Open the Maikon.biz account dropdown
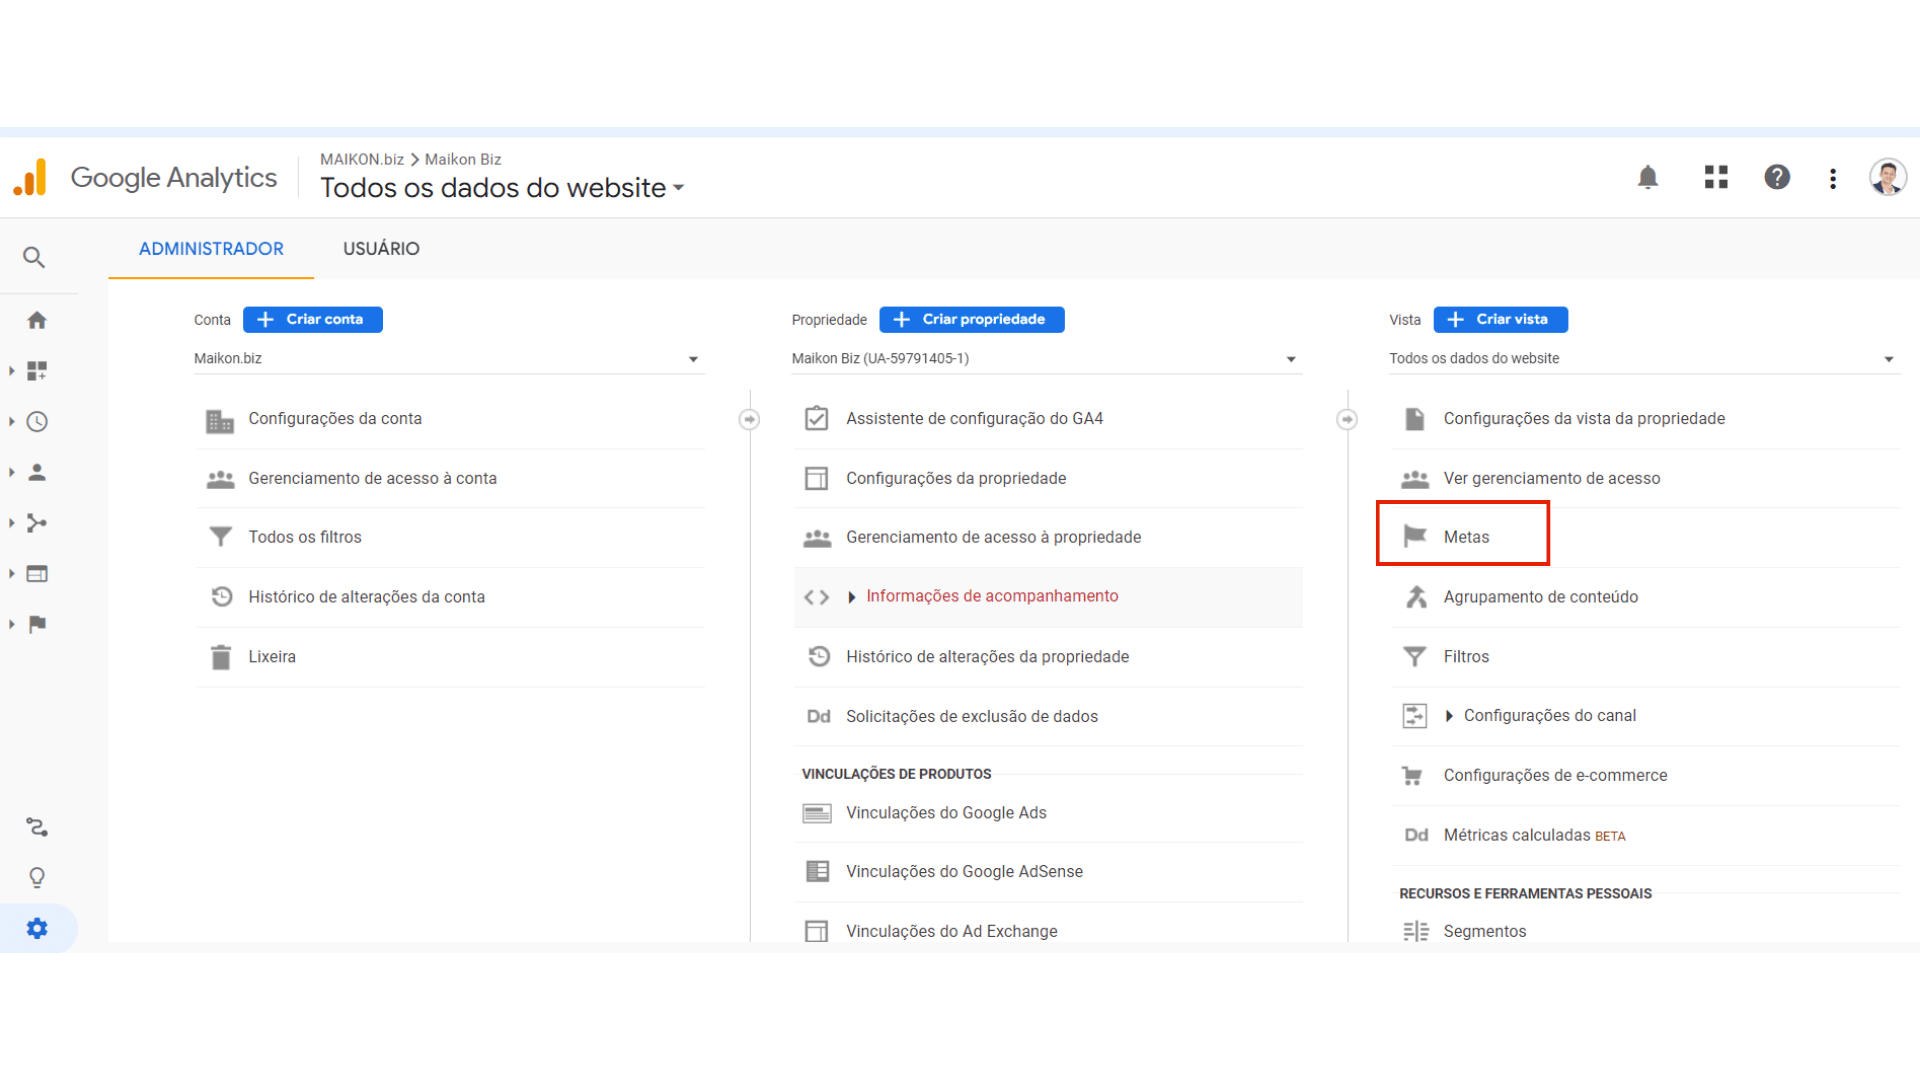This screenshot has width=1920, height=1080. pyautogui.click(x=449, y=359)
